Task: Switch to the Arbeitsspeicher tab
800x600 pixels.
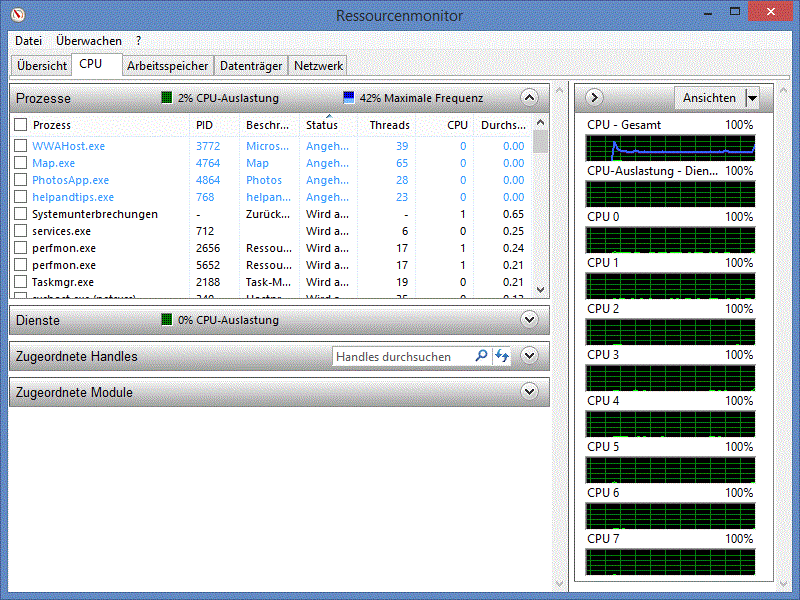Action: pos(168,66)
